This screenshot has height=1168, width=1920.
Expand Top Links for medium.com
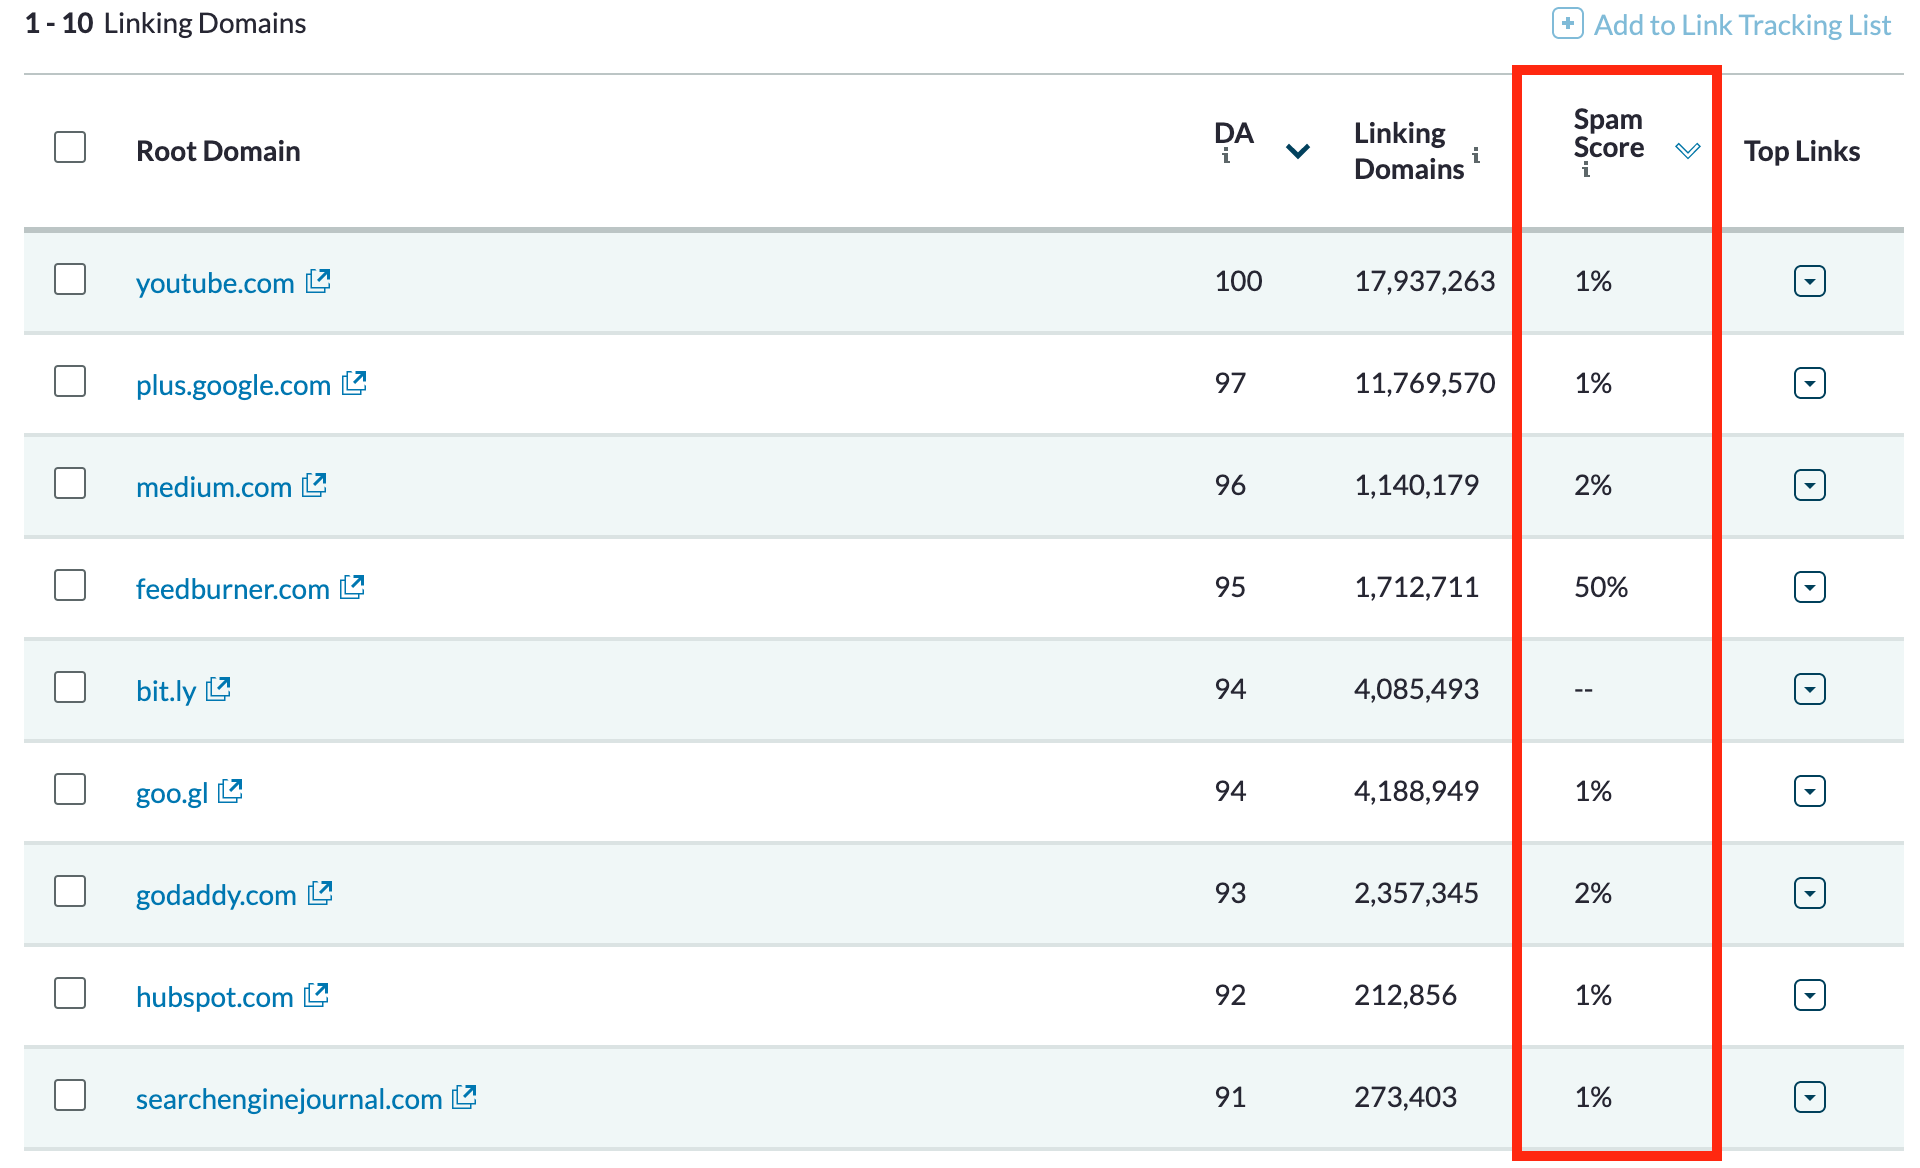click(1810, 485)
